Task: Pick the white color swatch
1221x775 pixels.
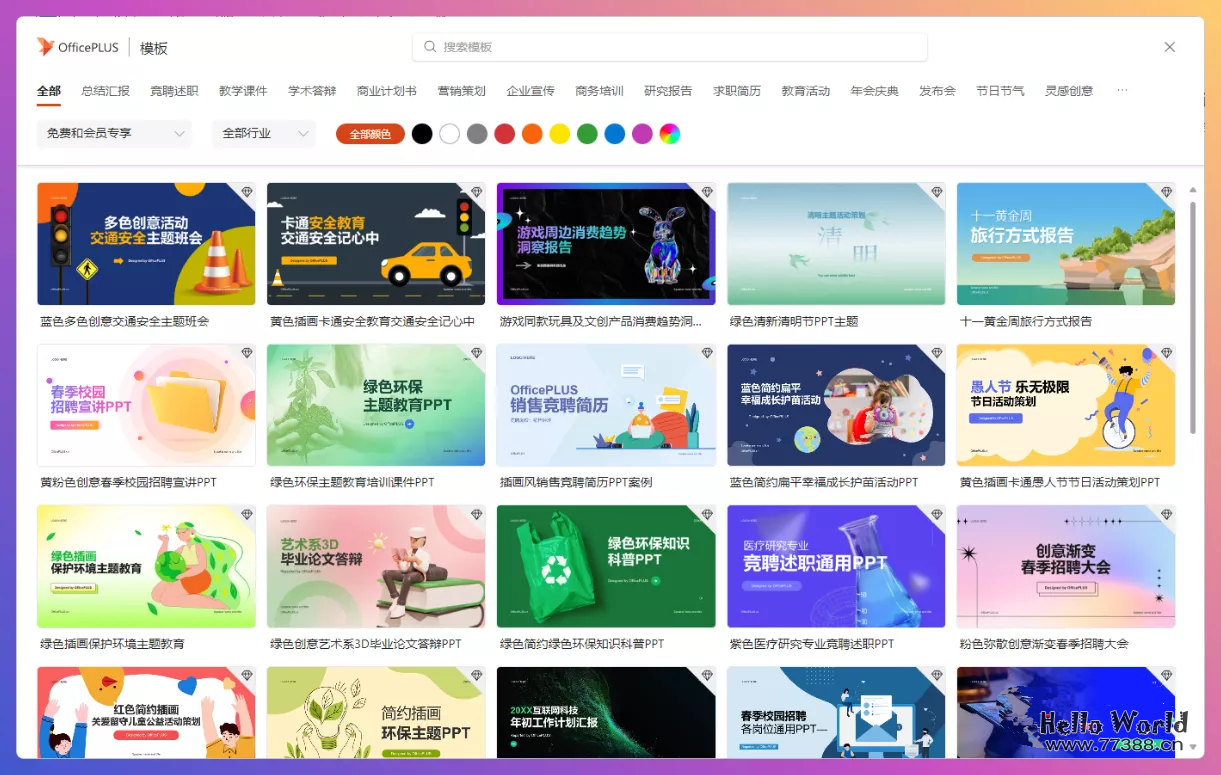Action: click(450, 134)
